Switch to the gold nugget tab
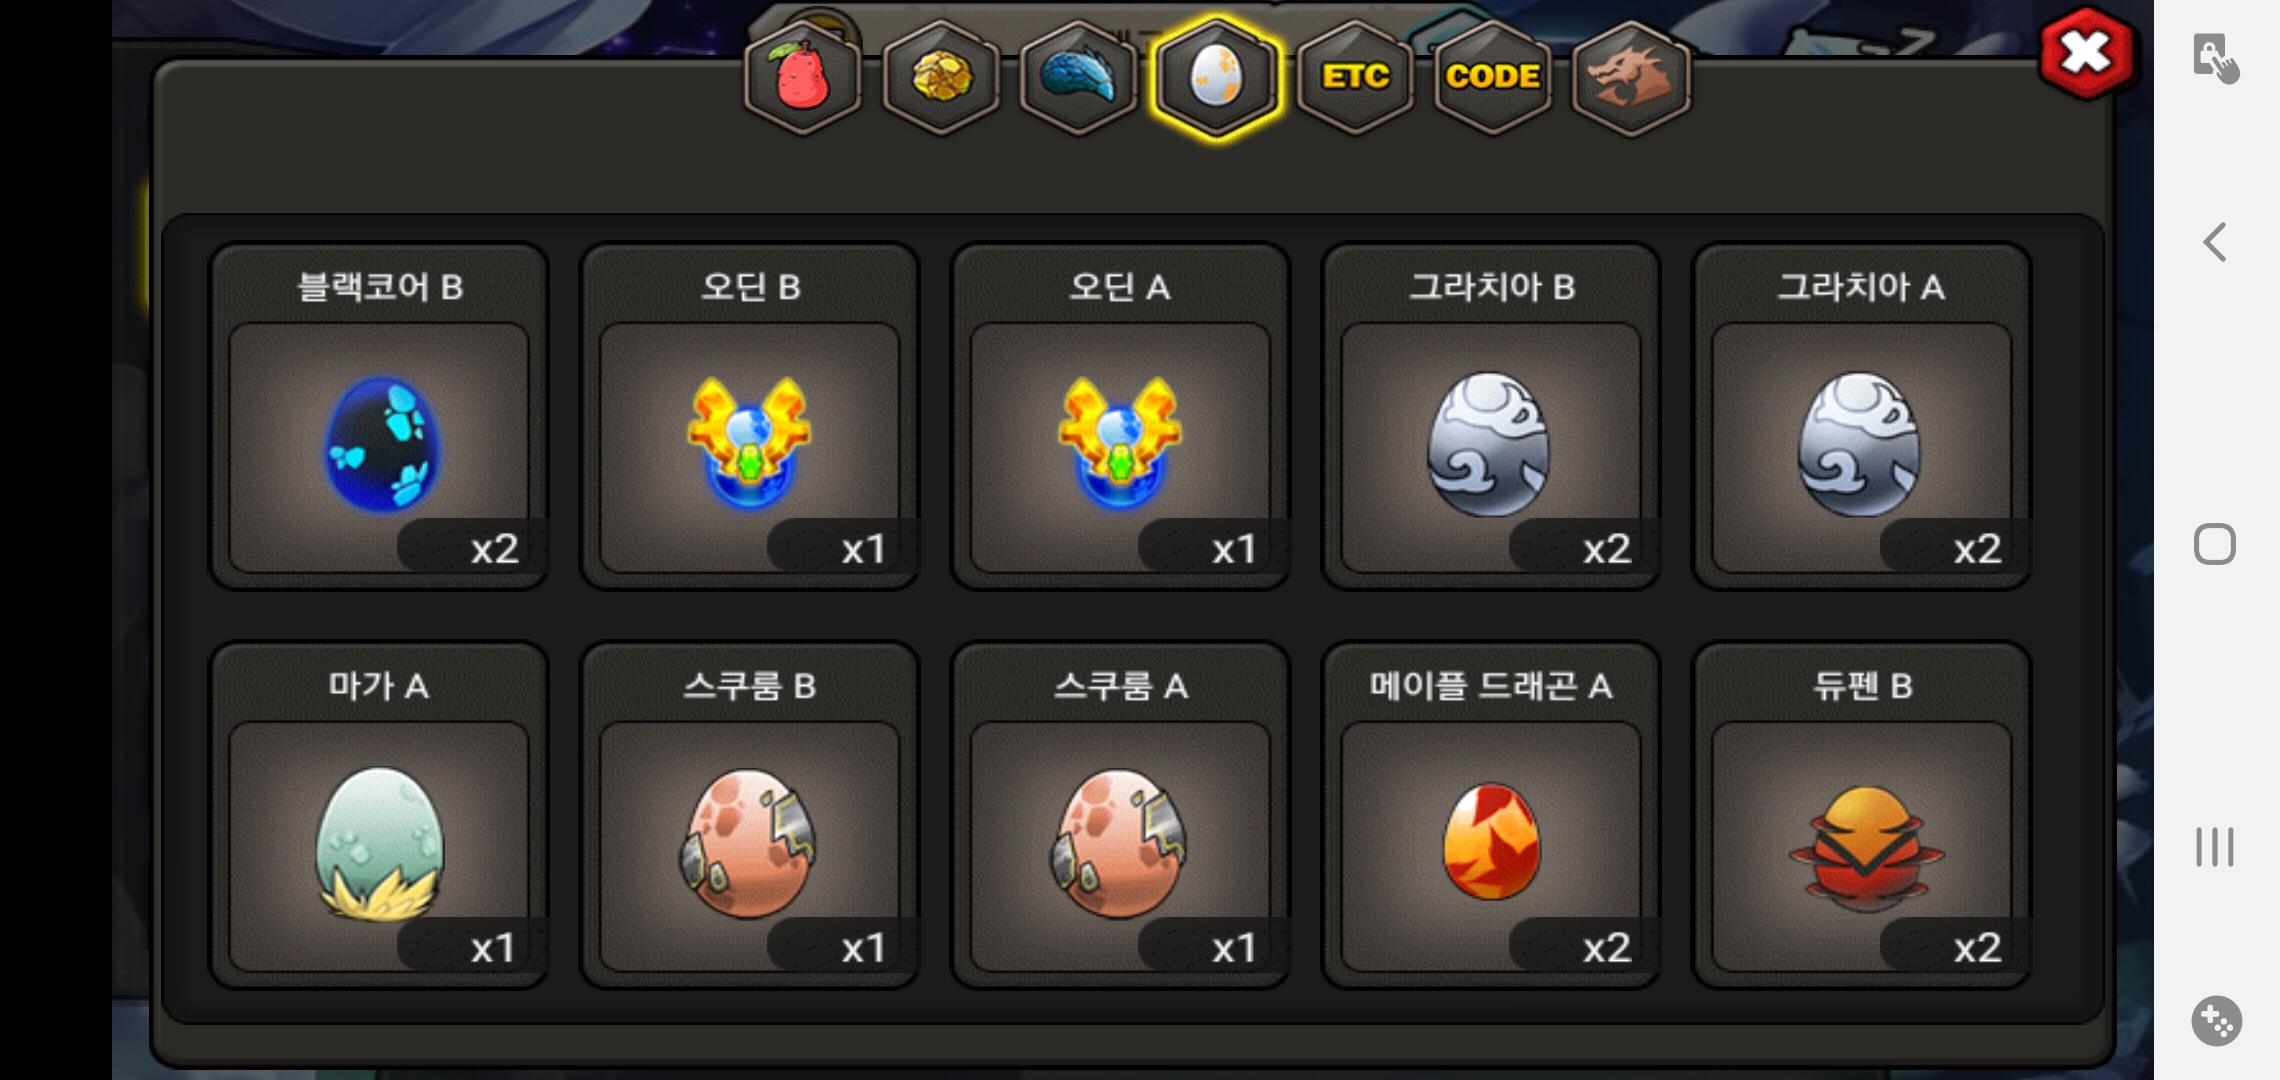Image resolution: width=2280 pixels, height=1080 pixels. click(941, 78)
